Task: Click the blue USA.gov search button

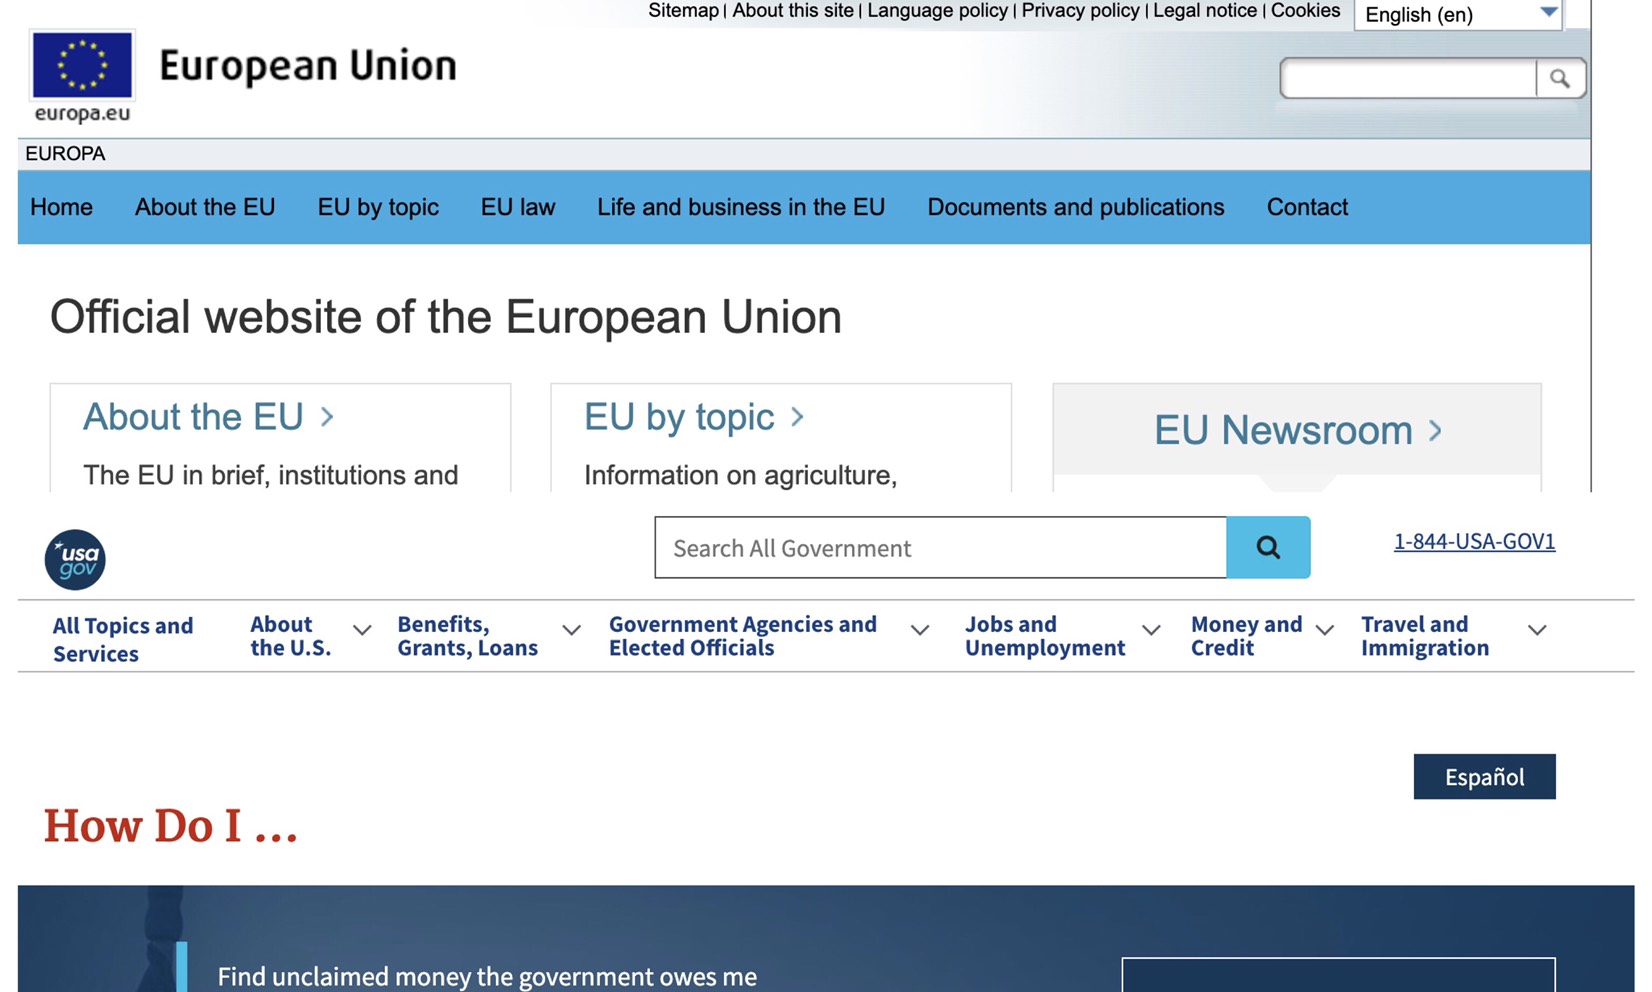Action: [1268, 547]
